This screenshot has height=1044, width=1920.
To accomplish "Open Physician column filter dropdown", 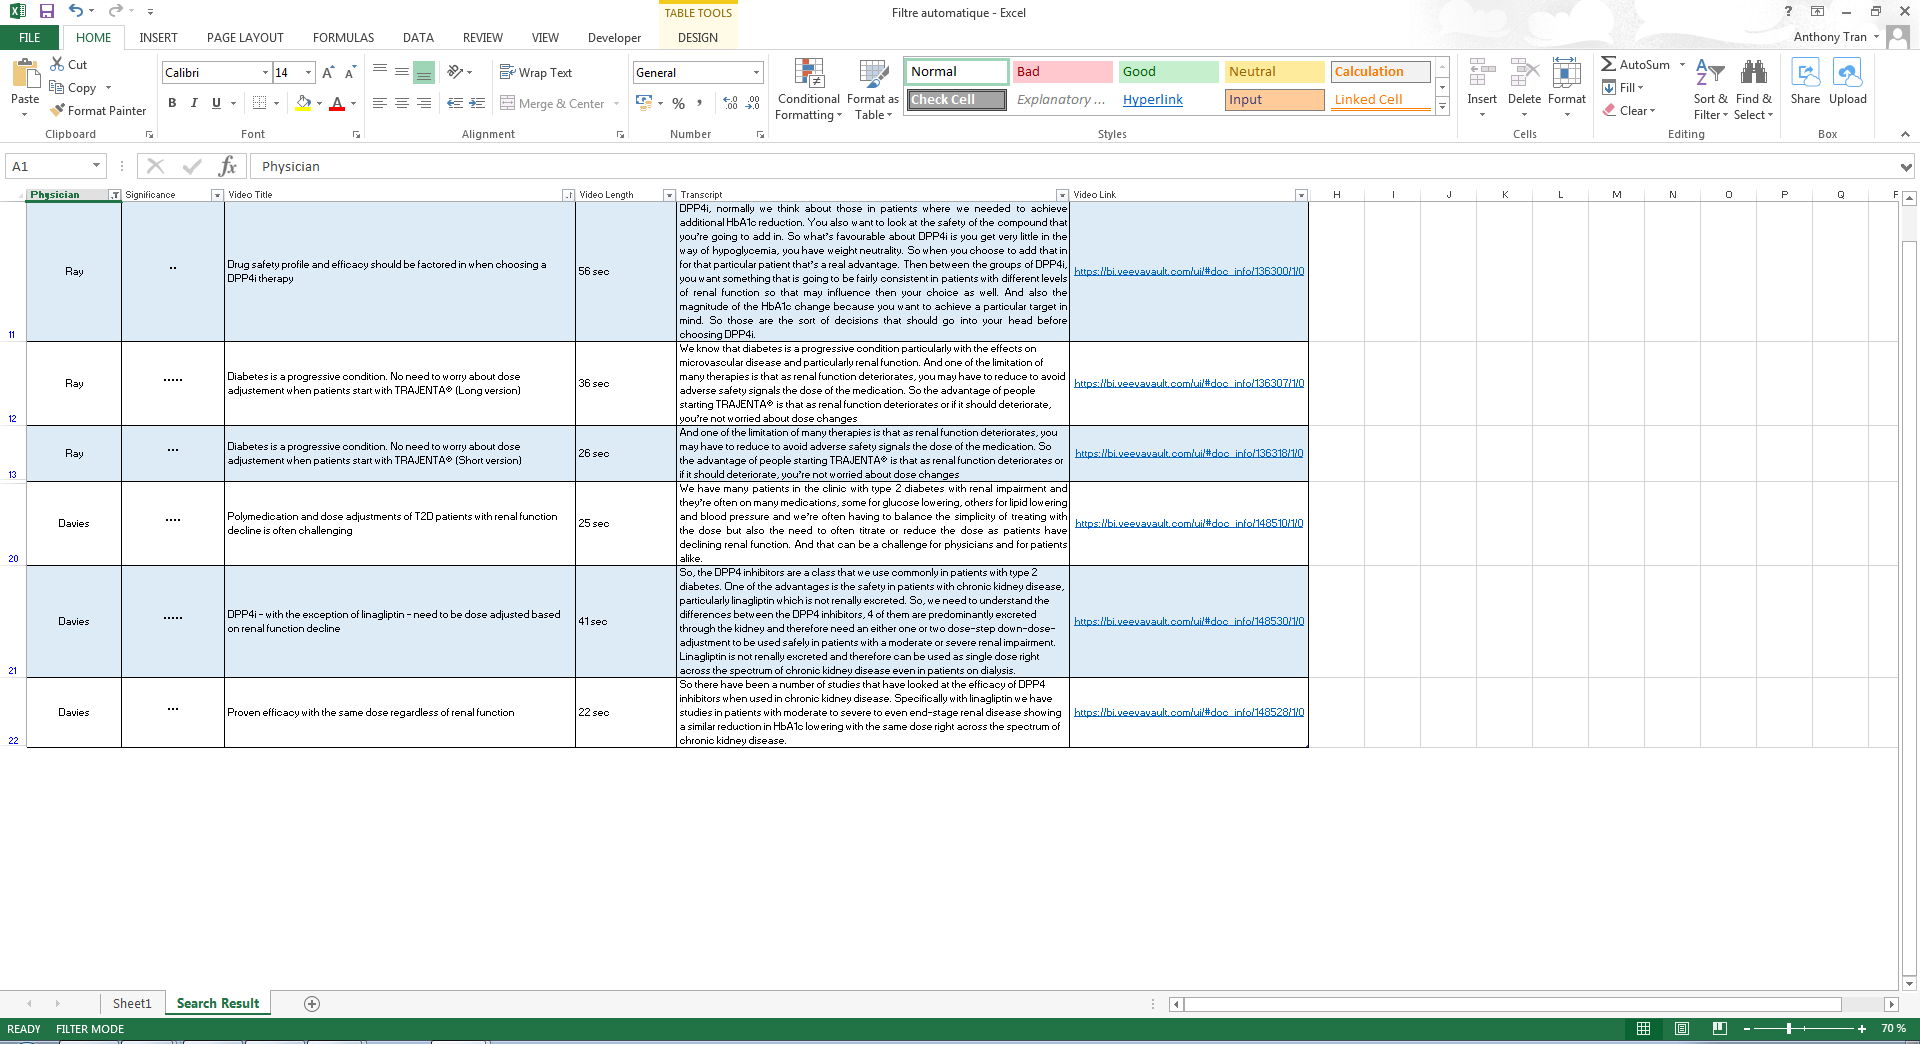I will [x=115, y=195].
